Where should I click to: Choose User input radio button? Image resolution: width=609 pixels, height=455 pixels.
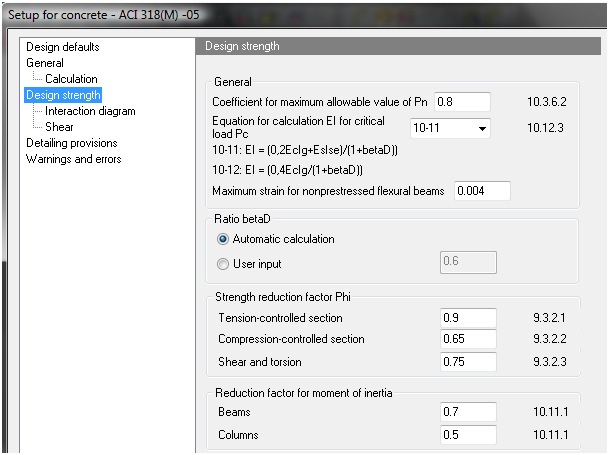point(224,264)
